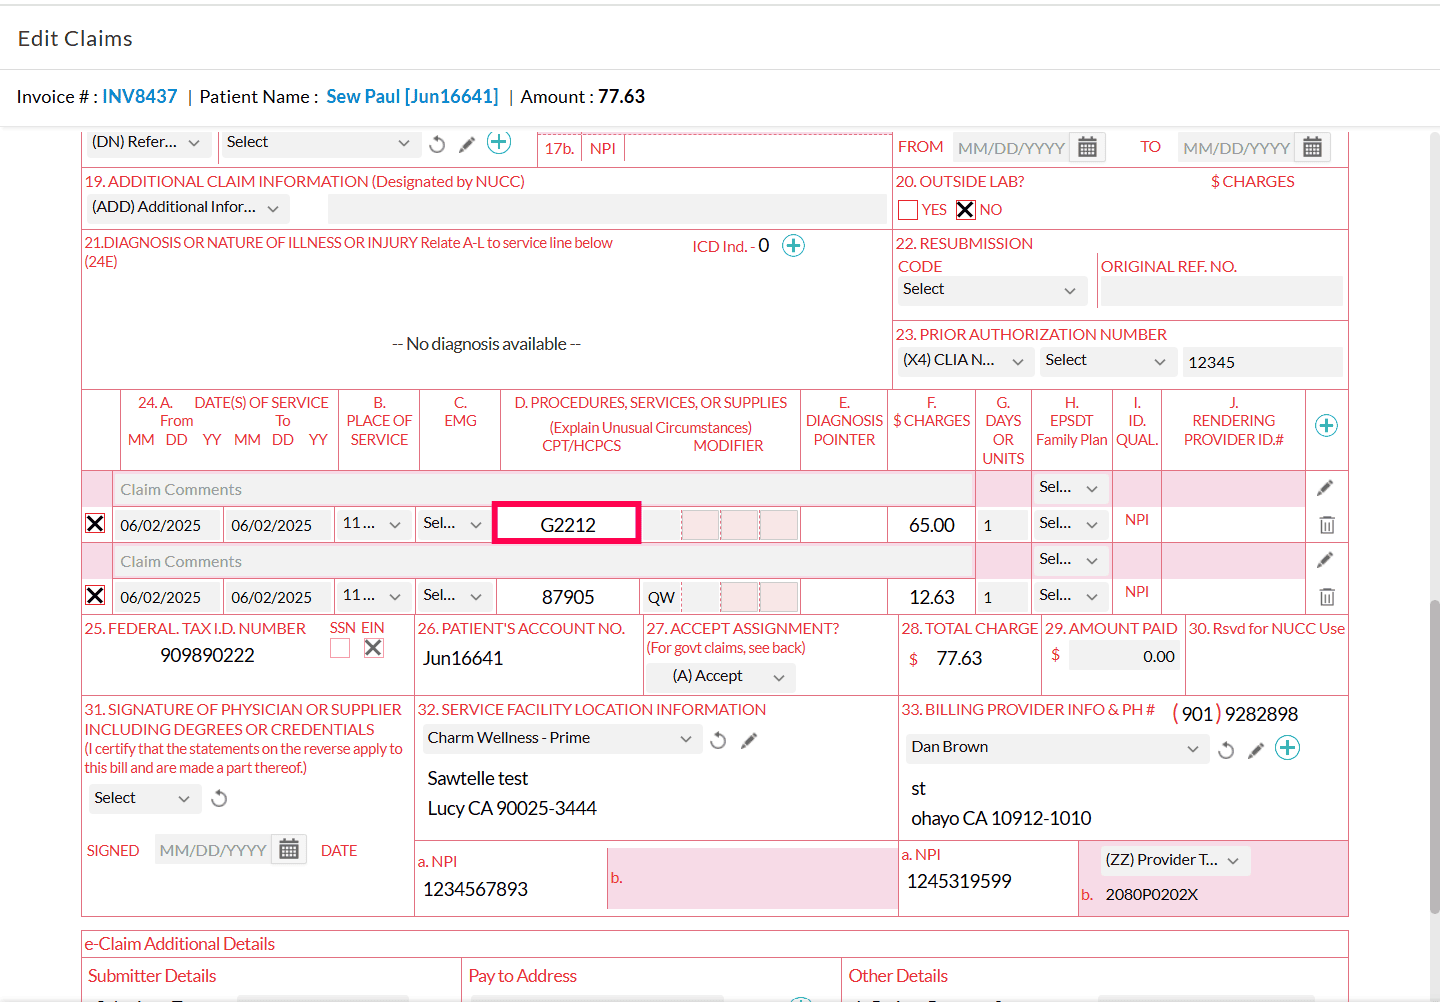The height and width of the screenshot is (1002, 1440).
Task: Delete the G2212 service line
Action: [x=1326, y=525]
